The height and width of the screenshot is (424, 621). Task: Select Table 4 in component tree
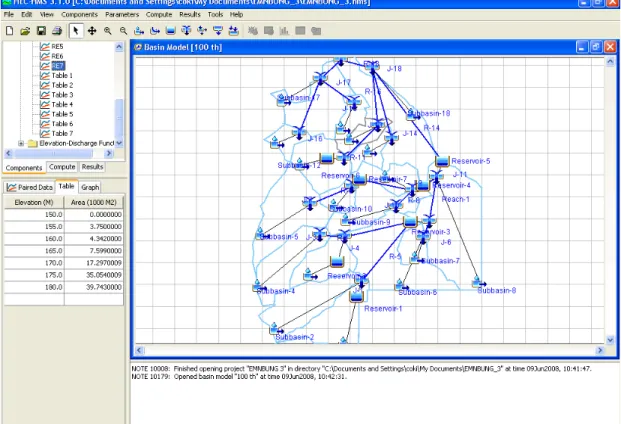tap(62, 105)
